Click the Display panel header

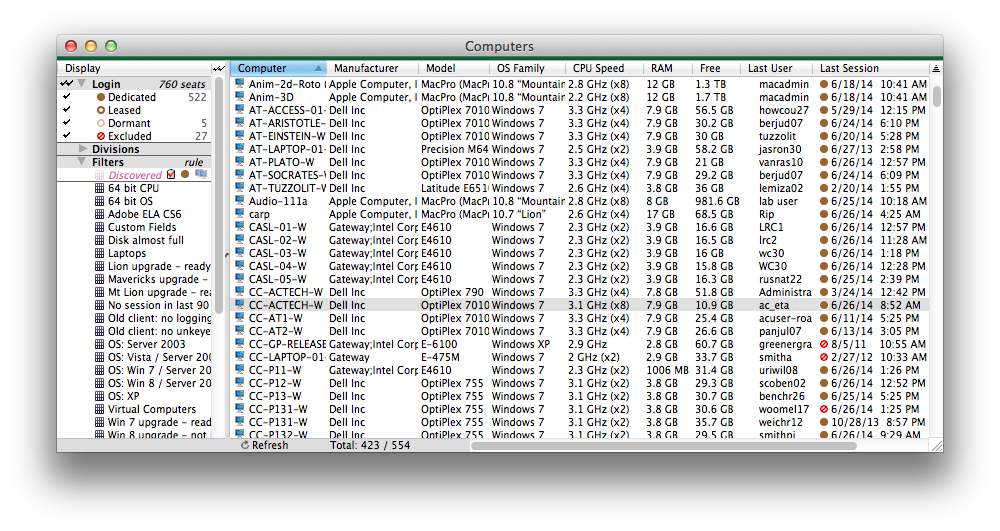[135, 68]
